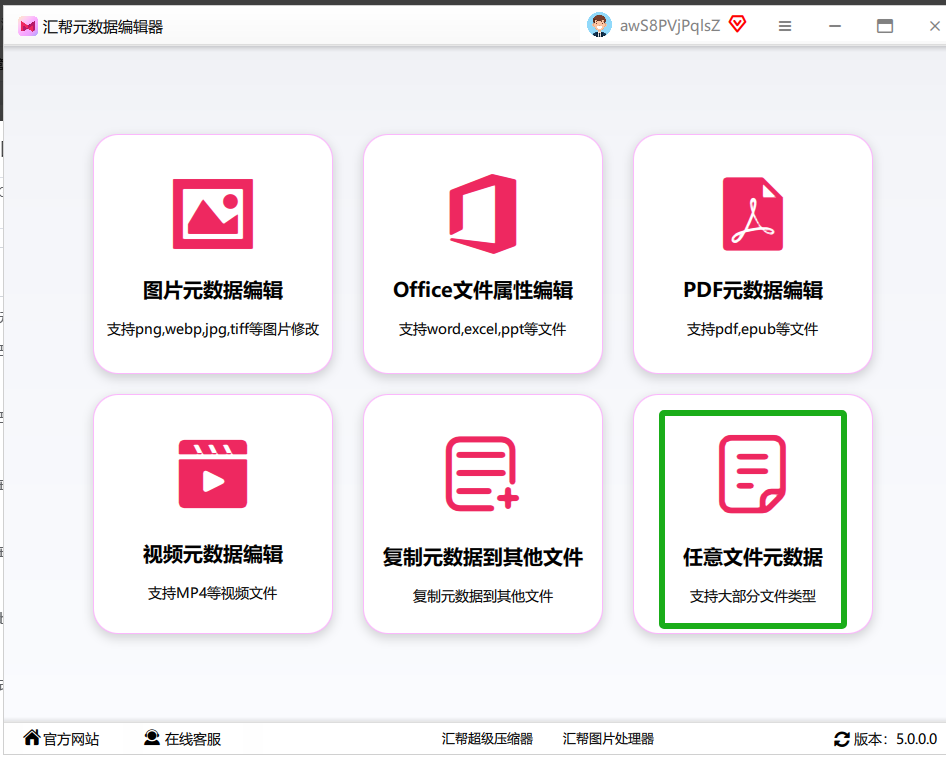
Task: Click the home icon beside 官方网站
Action: pos(32,737)
